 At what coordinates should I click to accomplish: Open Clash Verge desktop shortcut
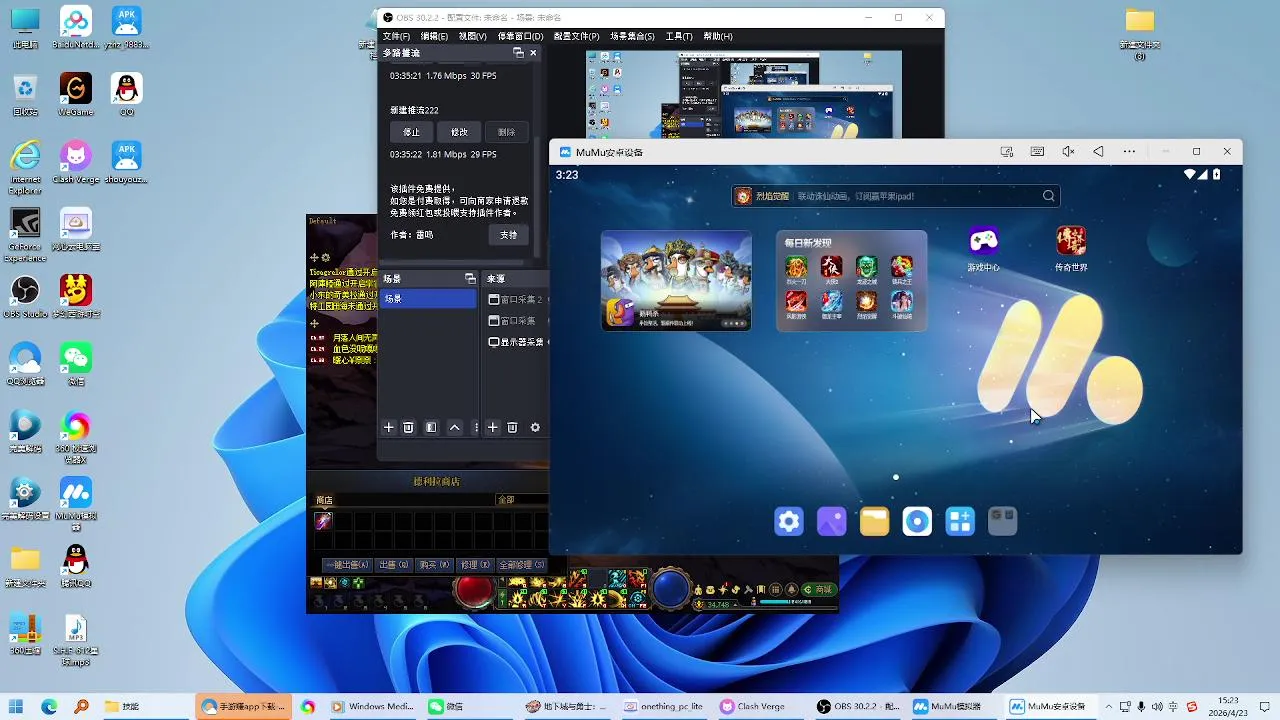pos(76,162)
